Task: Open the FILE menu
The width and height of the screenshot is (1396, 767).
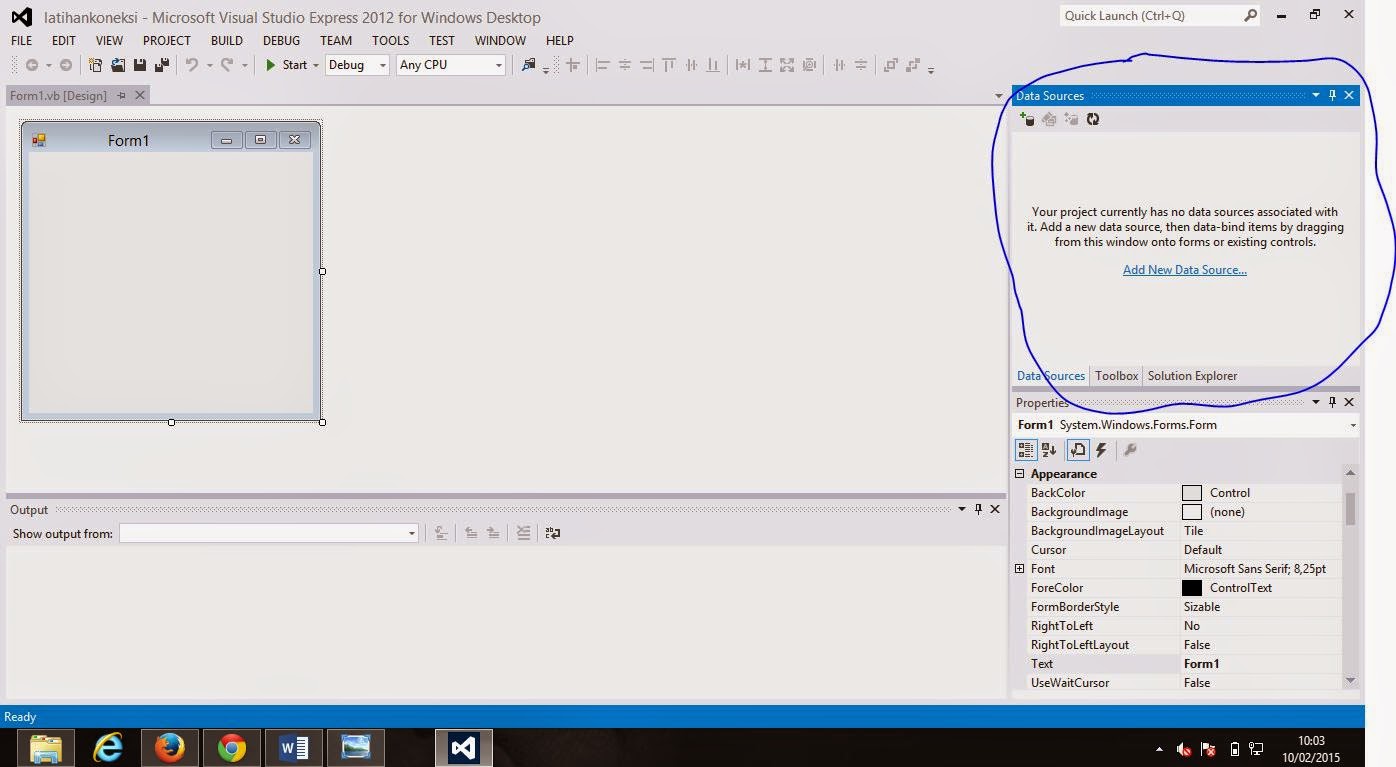Action: (x=22, y=41)
